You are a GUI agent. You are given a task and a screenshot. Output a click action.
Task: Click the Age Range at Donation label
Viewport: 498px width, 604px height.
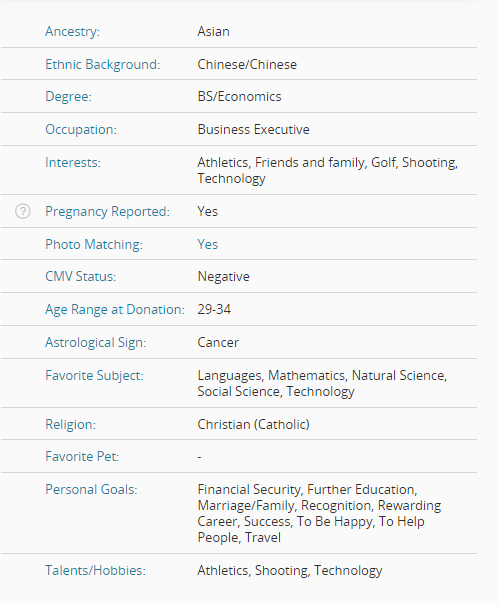(115, 310)
